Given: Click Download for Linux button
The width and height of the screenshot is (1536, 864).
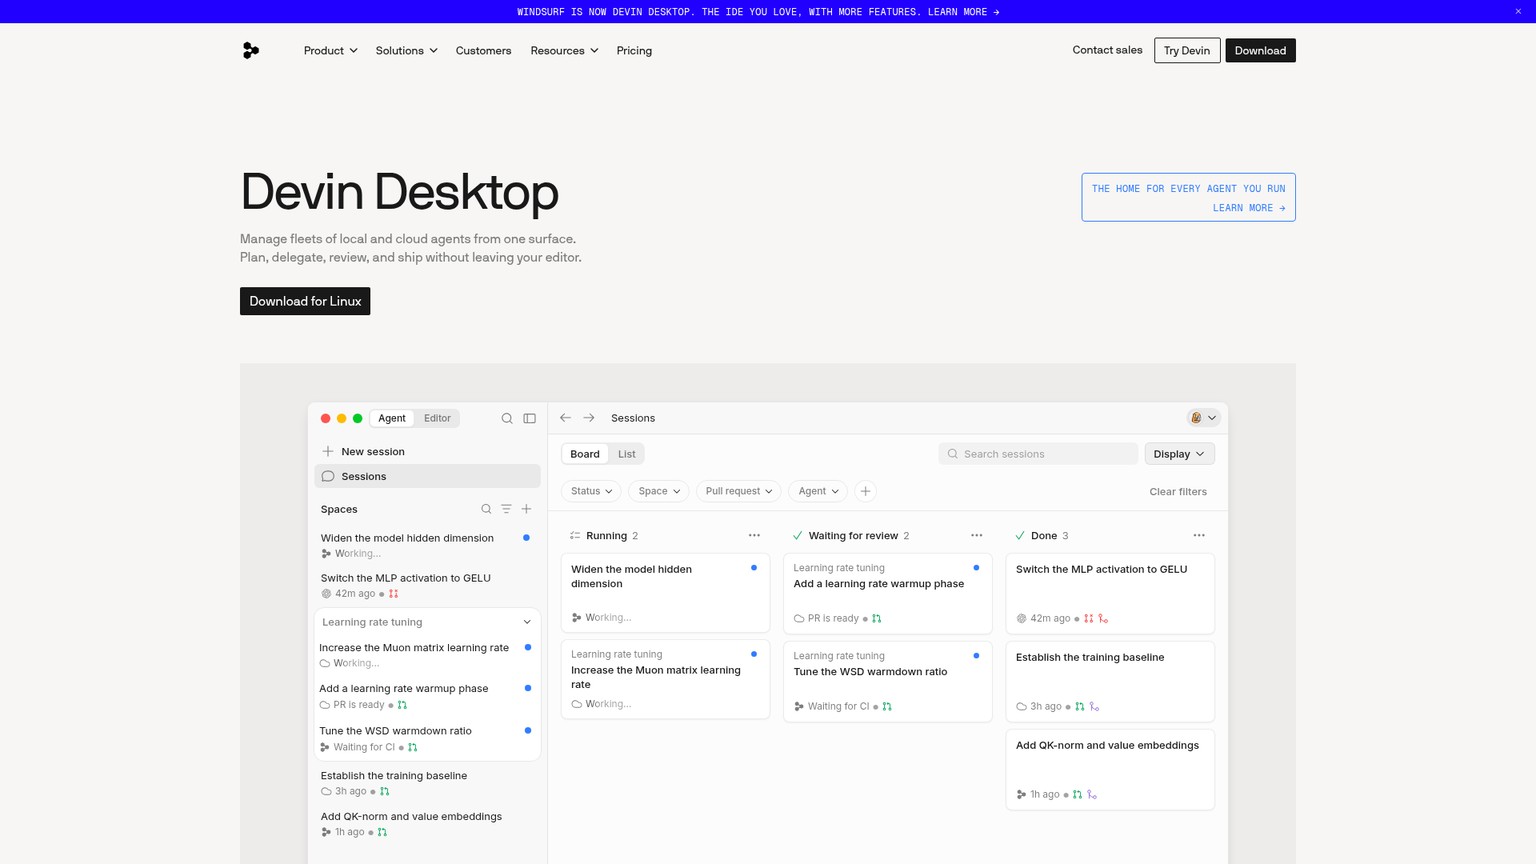Looking at the screenshot, I should pos(305,301).
